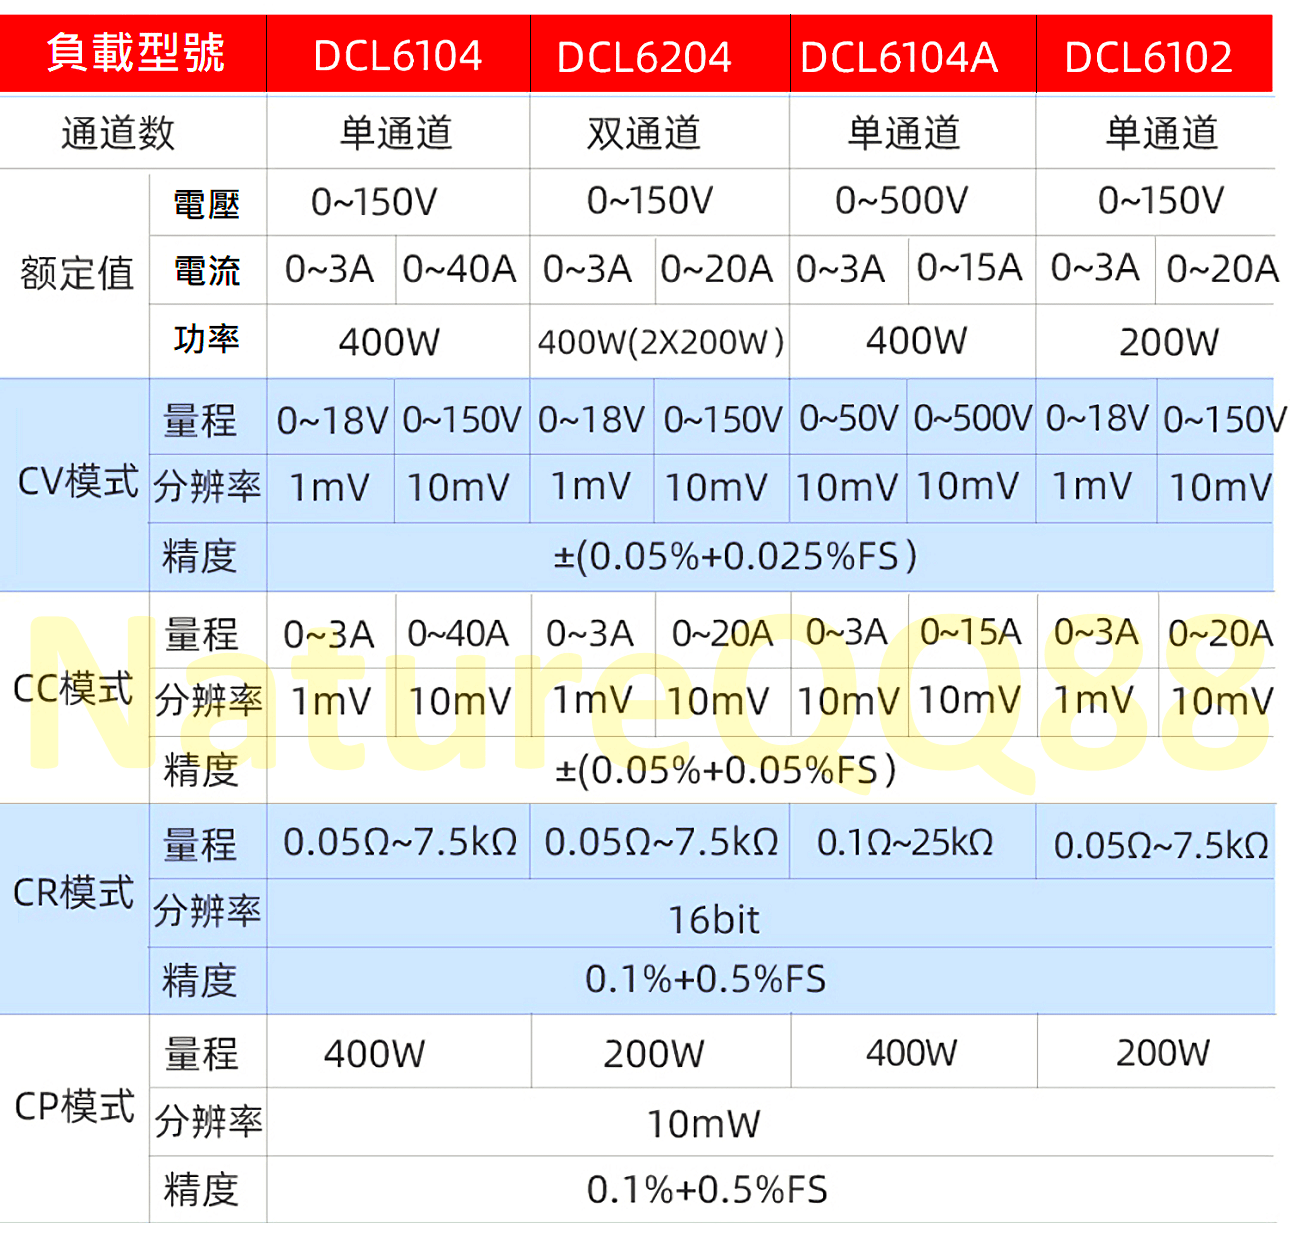The image size is (1290, 1240).
Task: Select the 10mW resolution cell
Action: click(x=703, y=1124)
